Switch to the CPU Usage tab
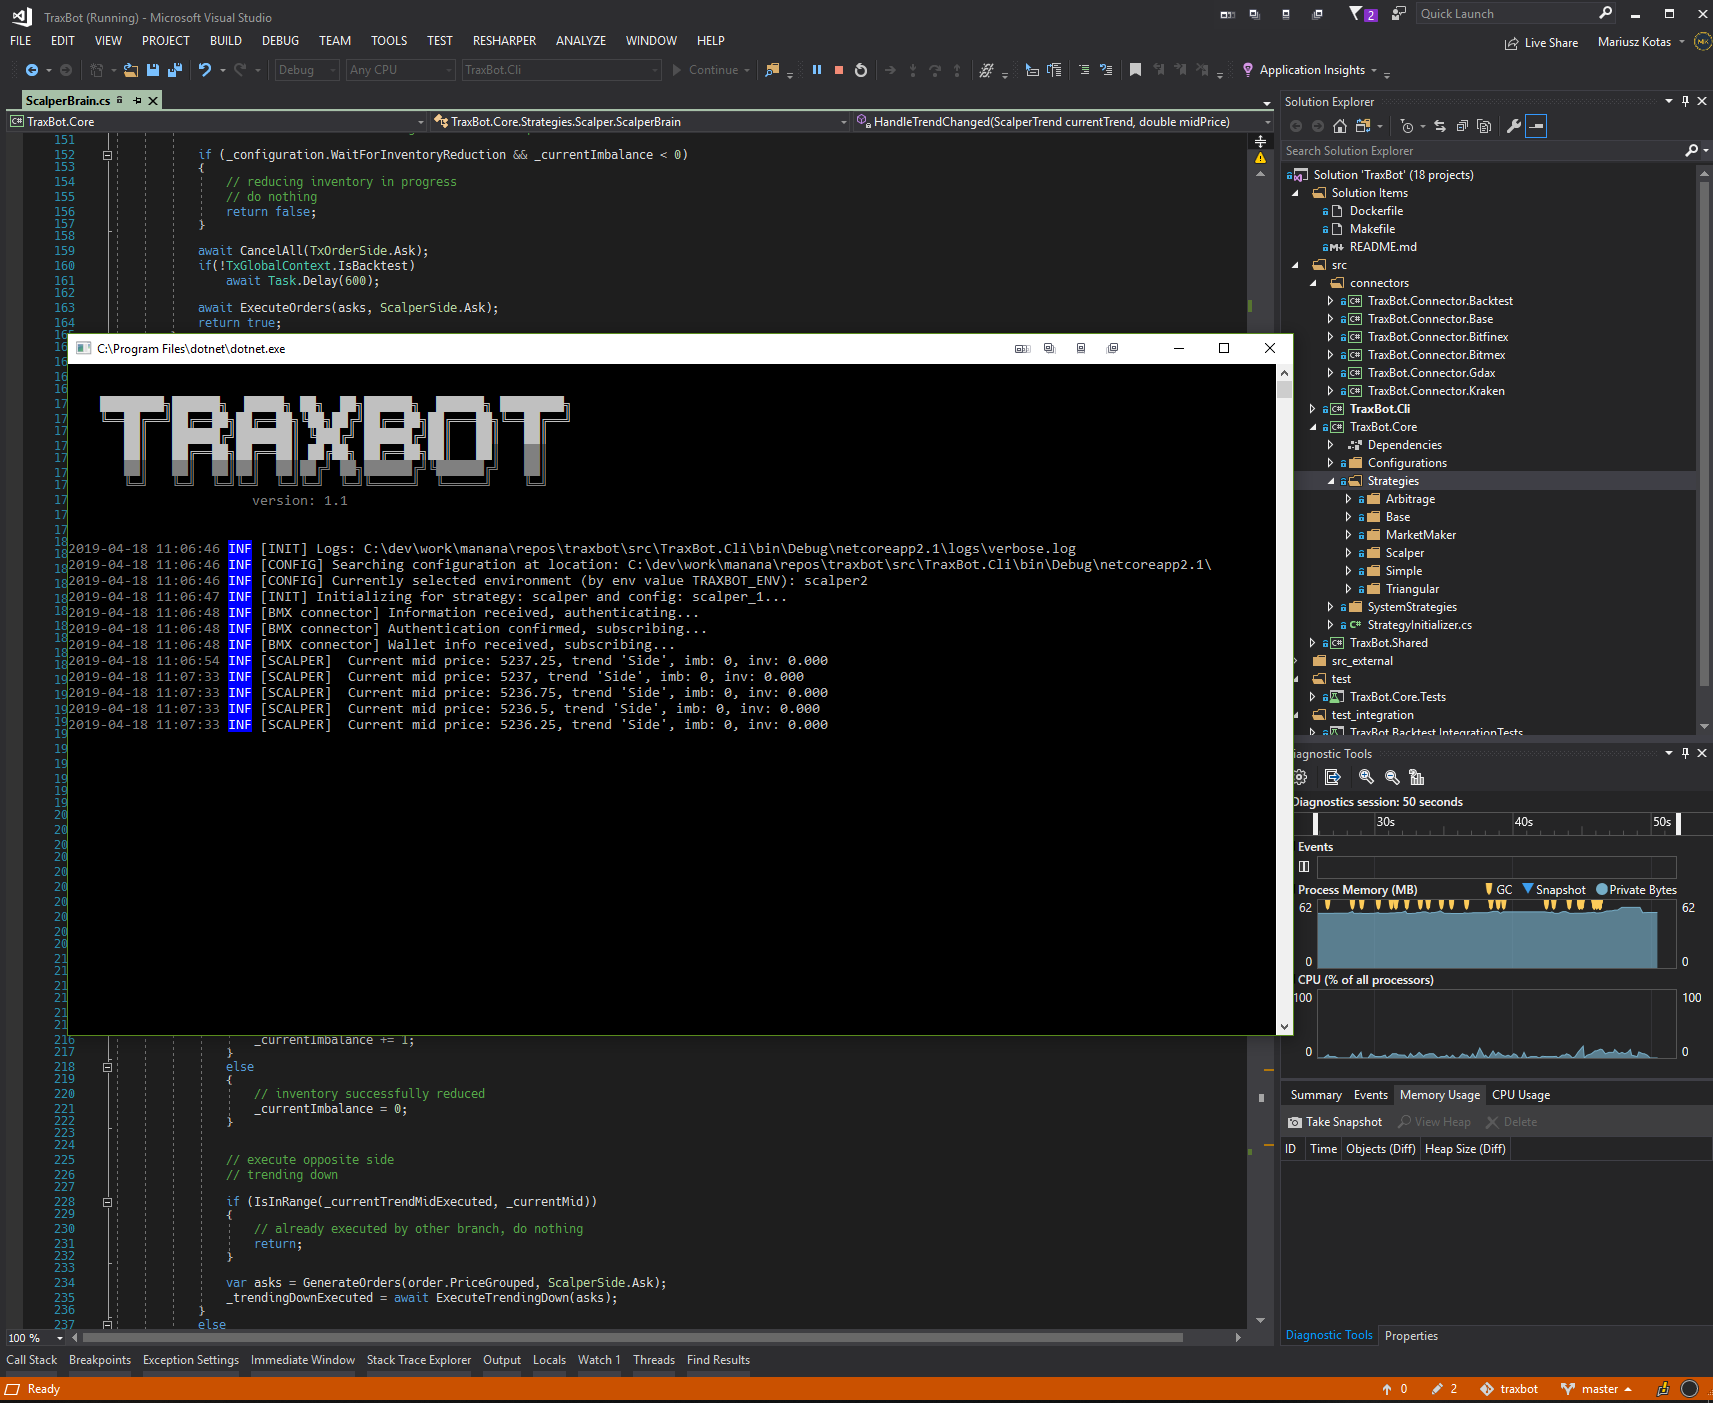 1520,1095
